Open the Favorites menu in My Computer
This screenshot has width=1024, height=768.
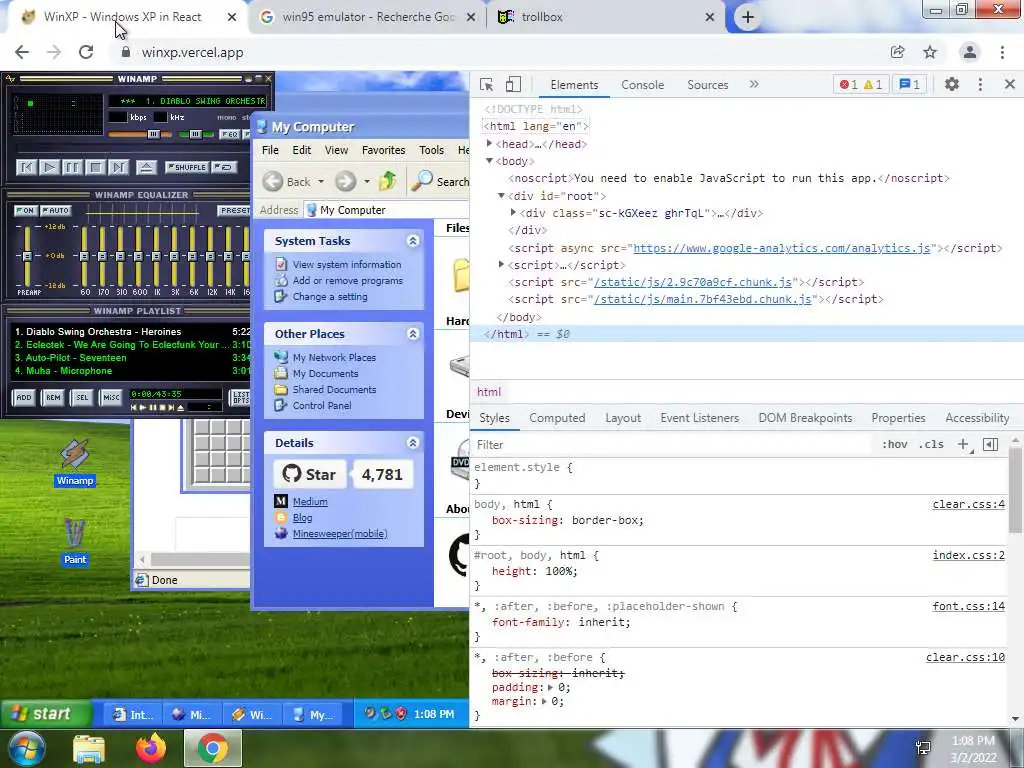tap(383, 150)
